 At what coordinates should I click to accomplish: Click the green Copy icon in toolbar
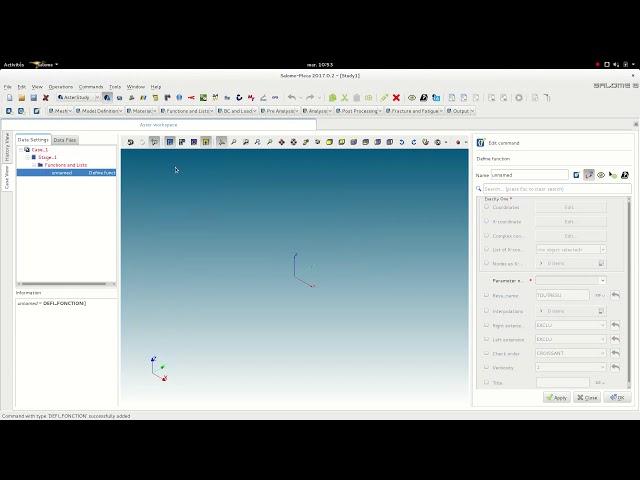pos(333,98)
